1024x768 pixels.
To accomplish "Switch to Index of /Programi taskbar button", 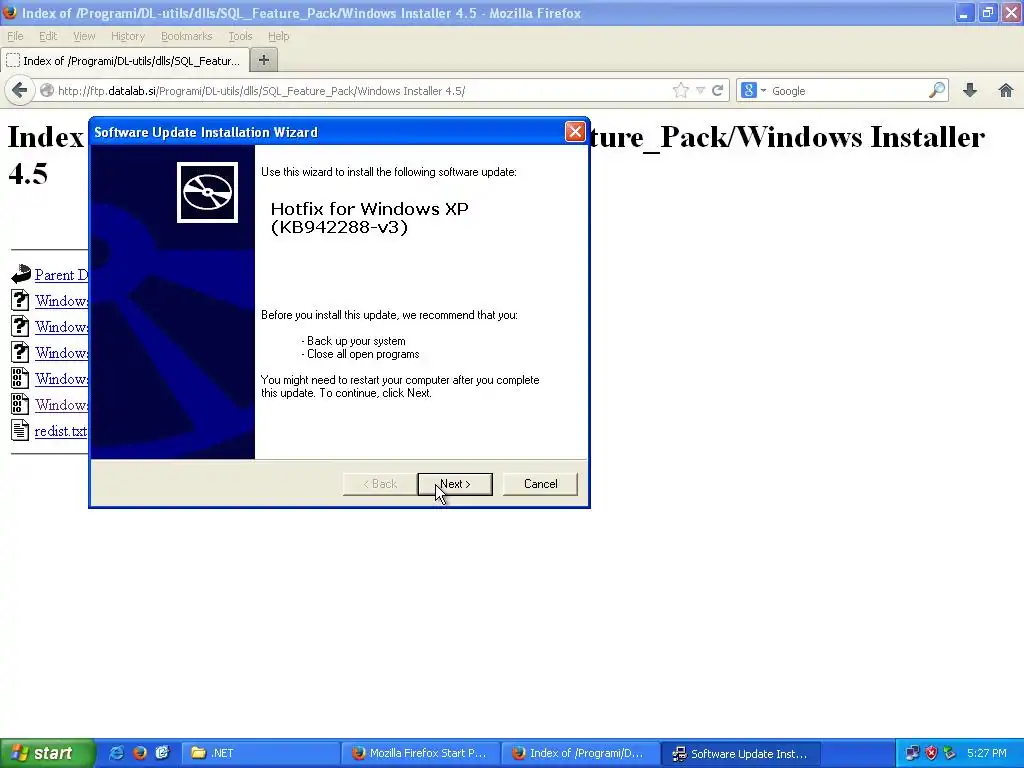I will tap(581, 753).
